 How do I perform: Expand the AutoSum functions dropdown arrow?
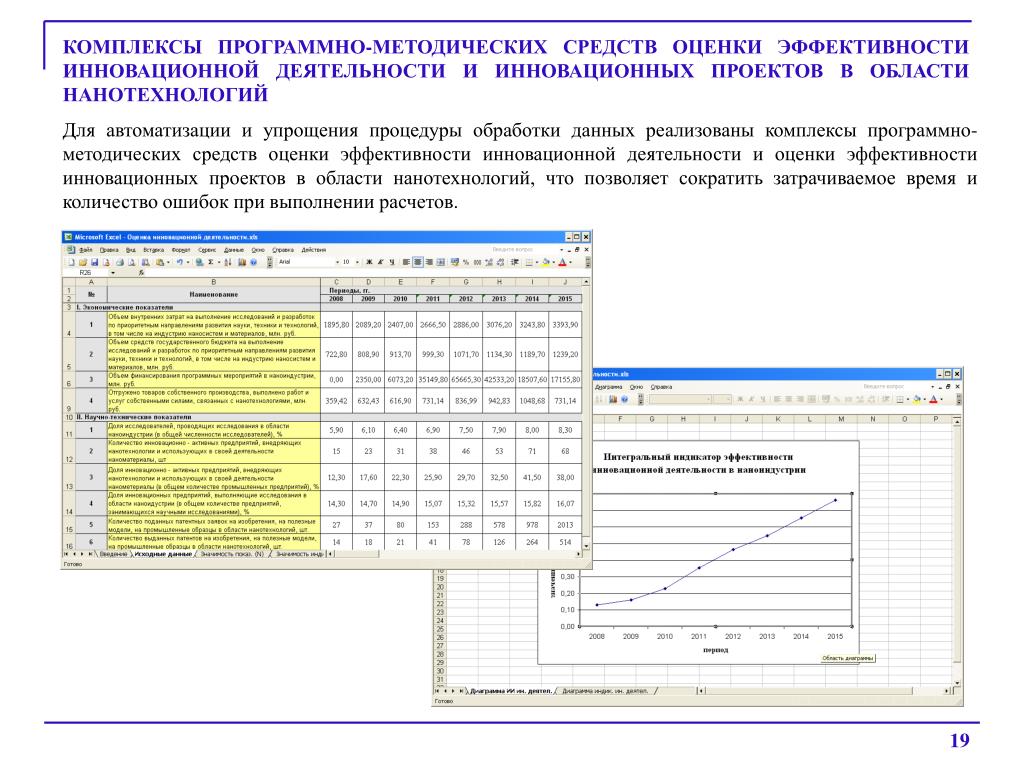pos(219,262)
